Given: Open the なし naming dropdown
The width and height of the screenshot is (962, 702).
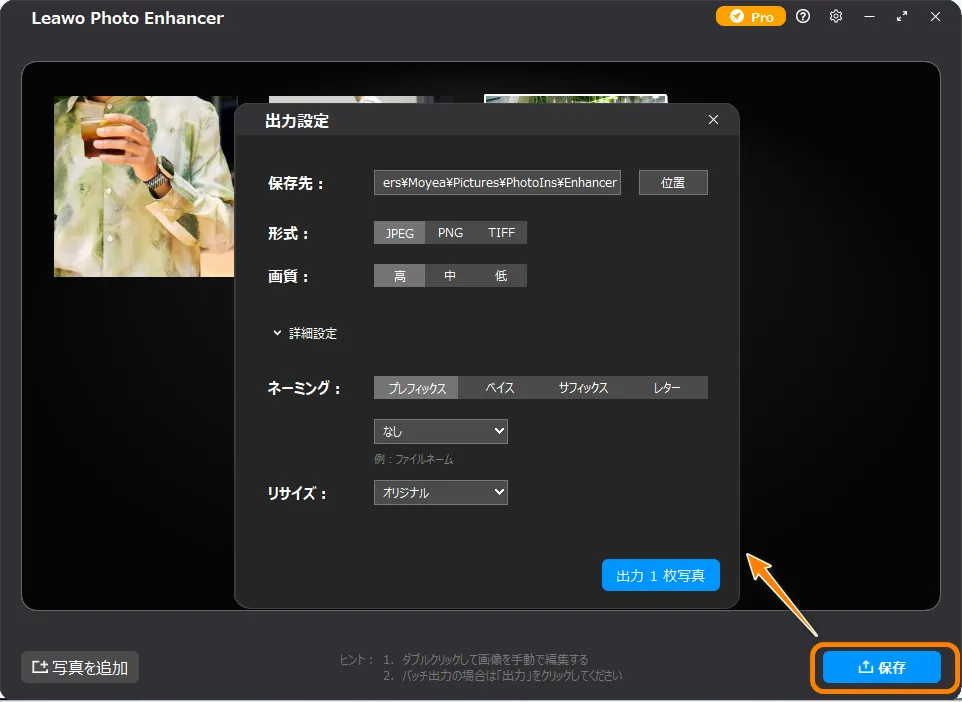Looking at the screenshot, I should pos(440,431).
